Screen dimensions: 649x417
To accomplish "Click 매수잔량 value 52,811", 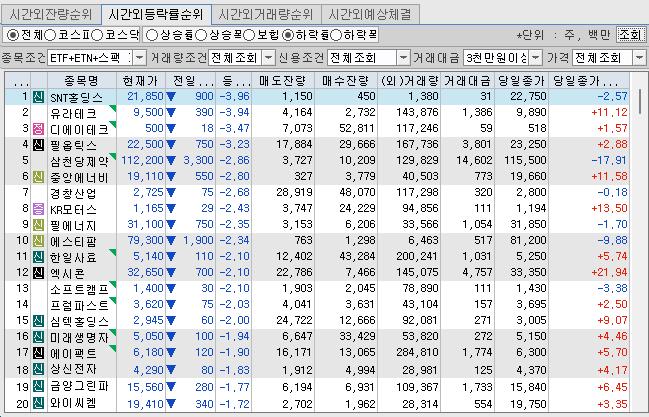I will (357, 128).
